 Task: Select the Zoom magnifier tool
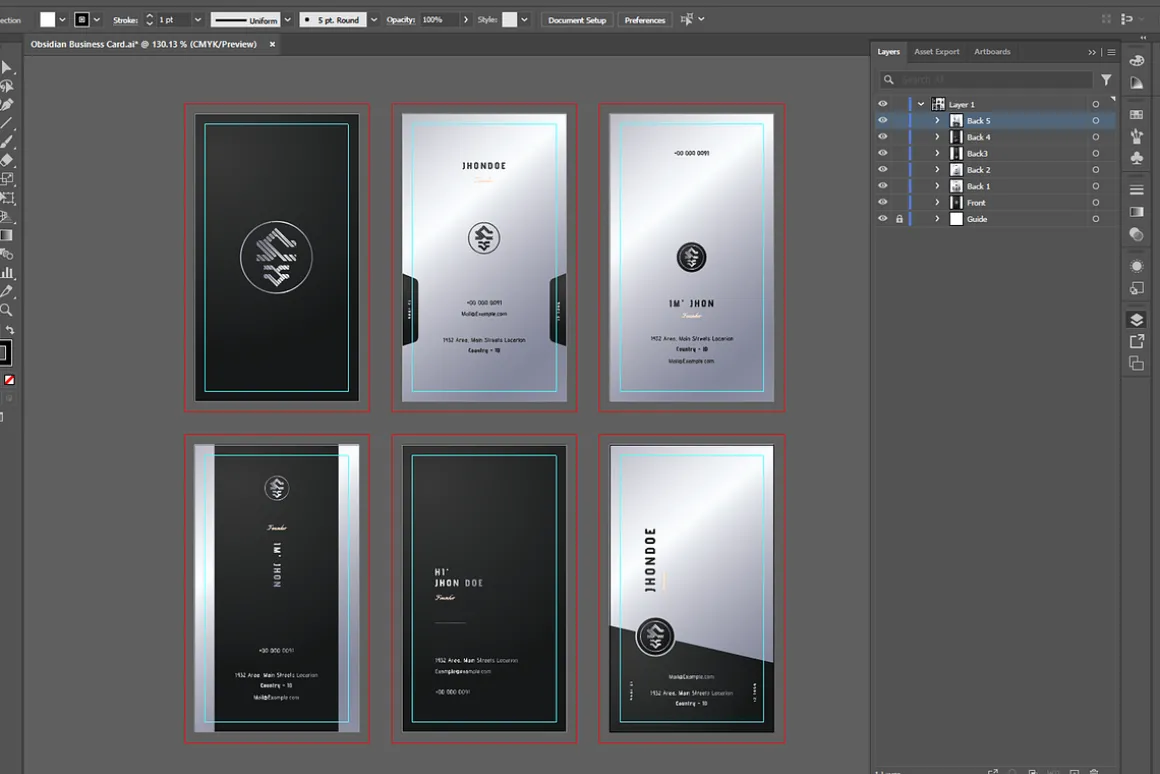coord(6,310)
